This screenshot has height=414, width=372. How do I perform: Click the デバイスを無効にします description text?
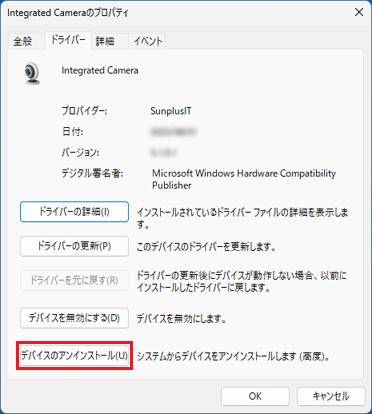tap(182, 319)
